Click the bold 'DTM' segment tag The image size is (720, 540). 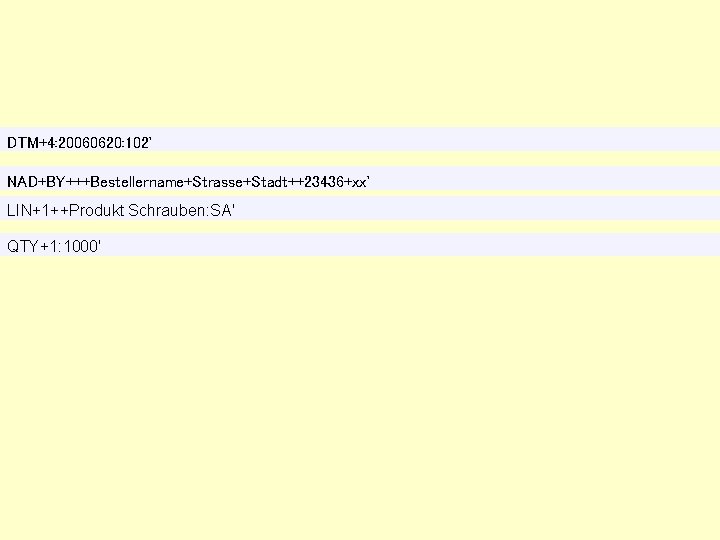(x=23, y=143)
